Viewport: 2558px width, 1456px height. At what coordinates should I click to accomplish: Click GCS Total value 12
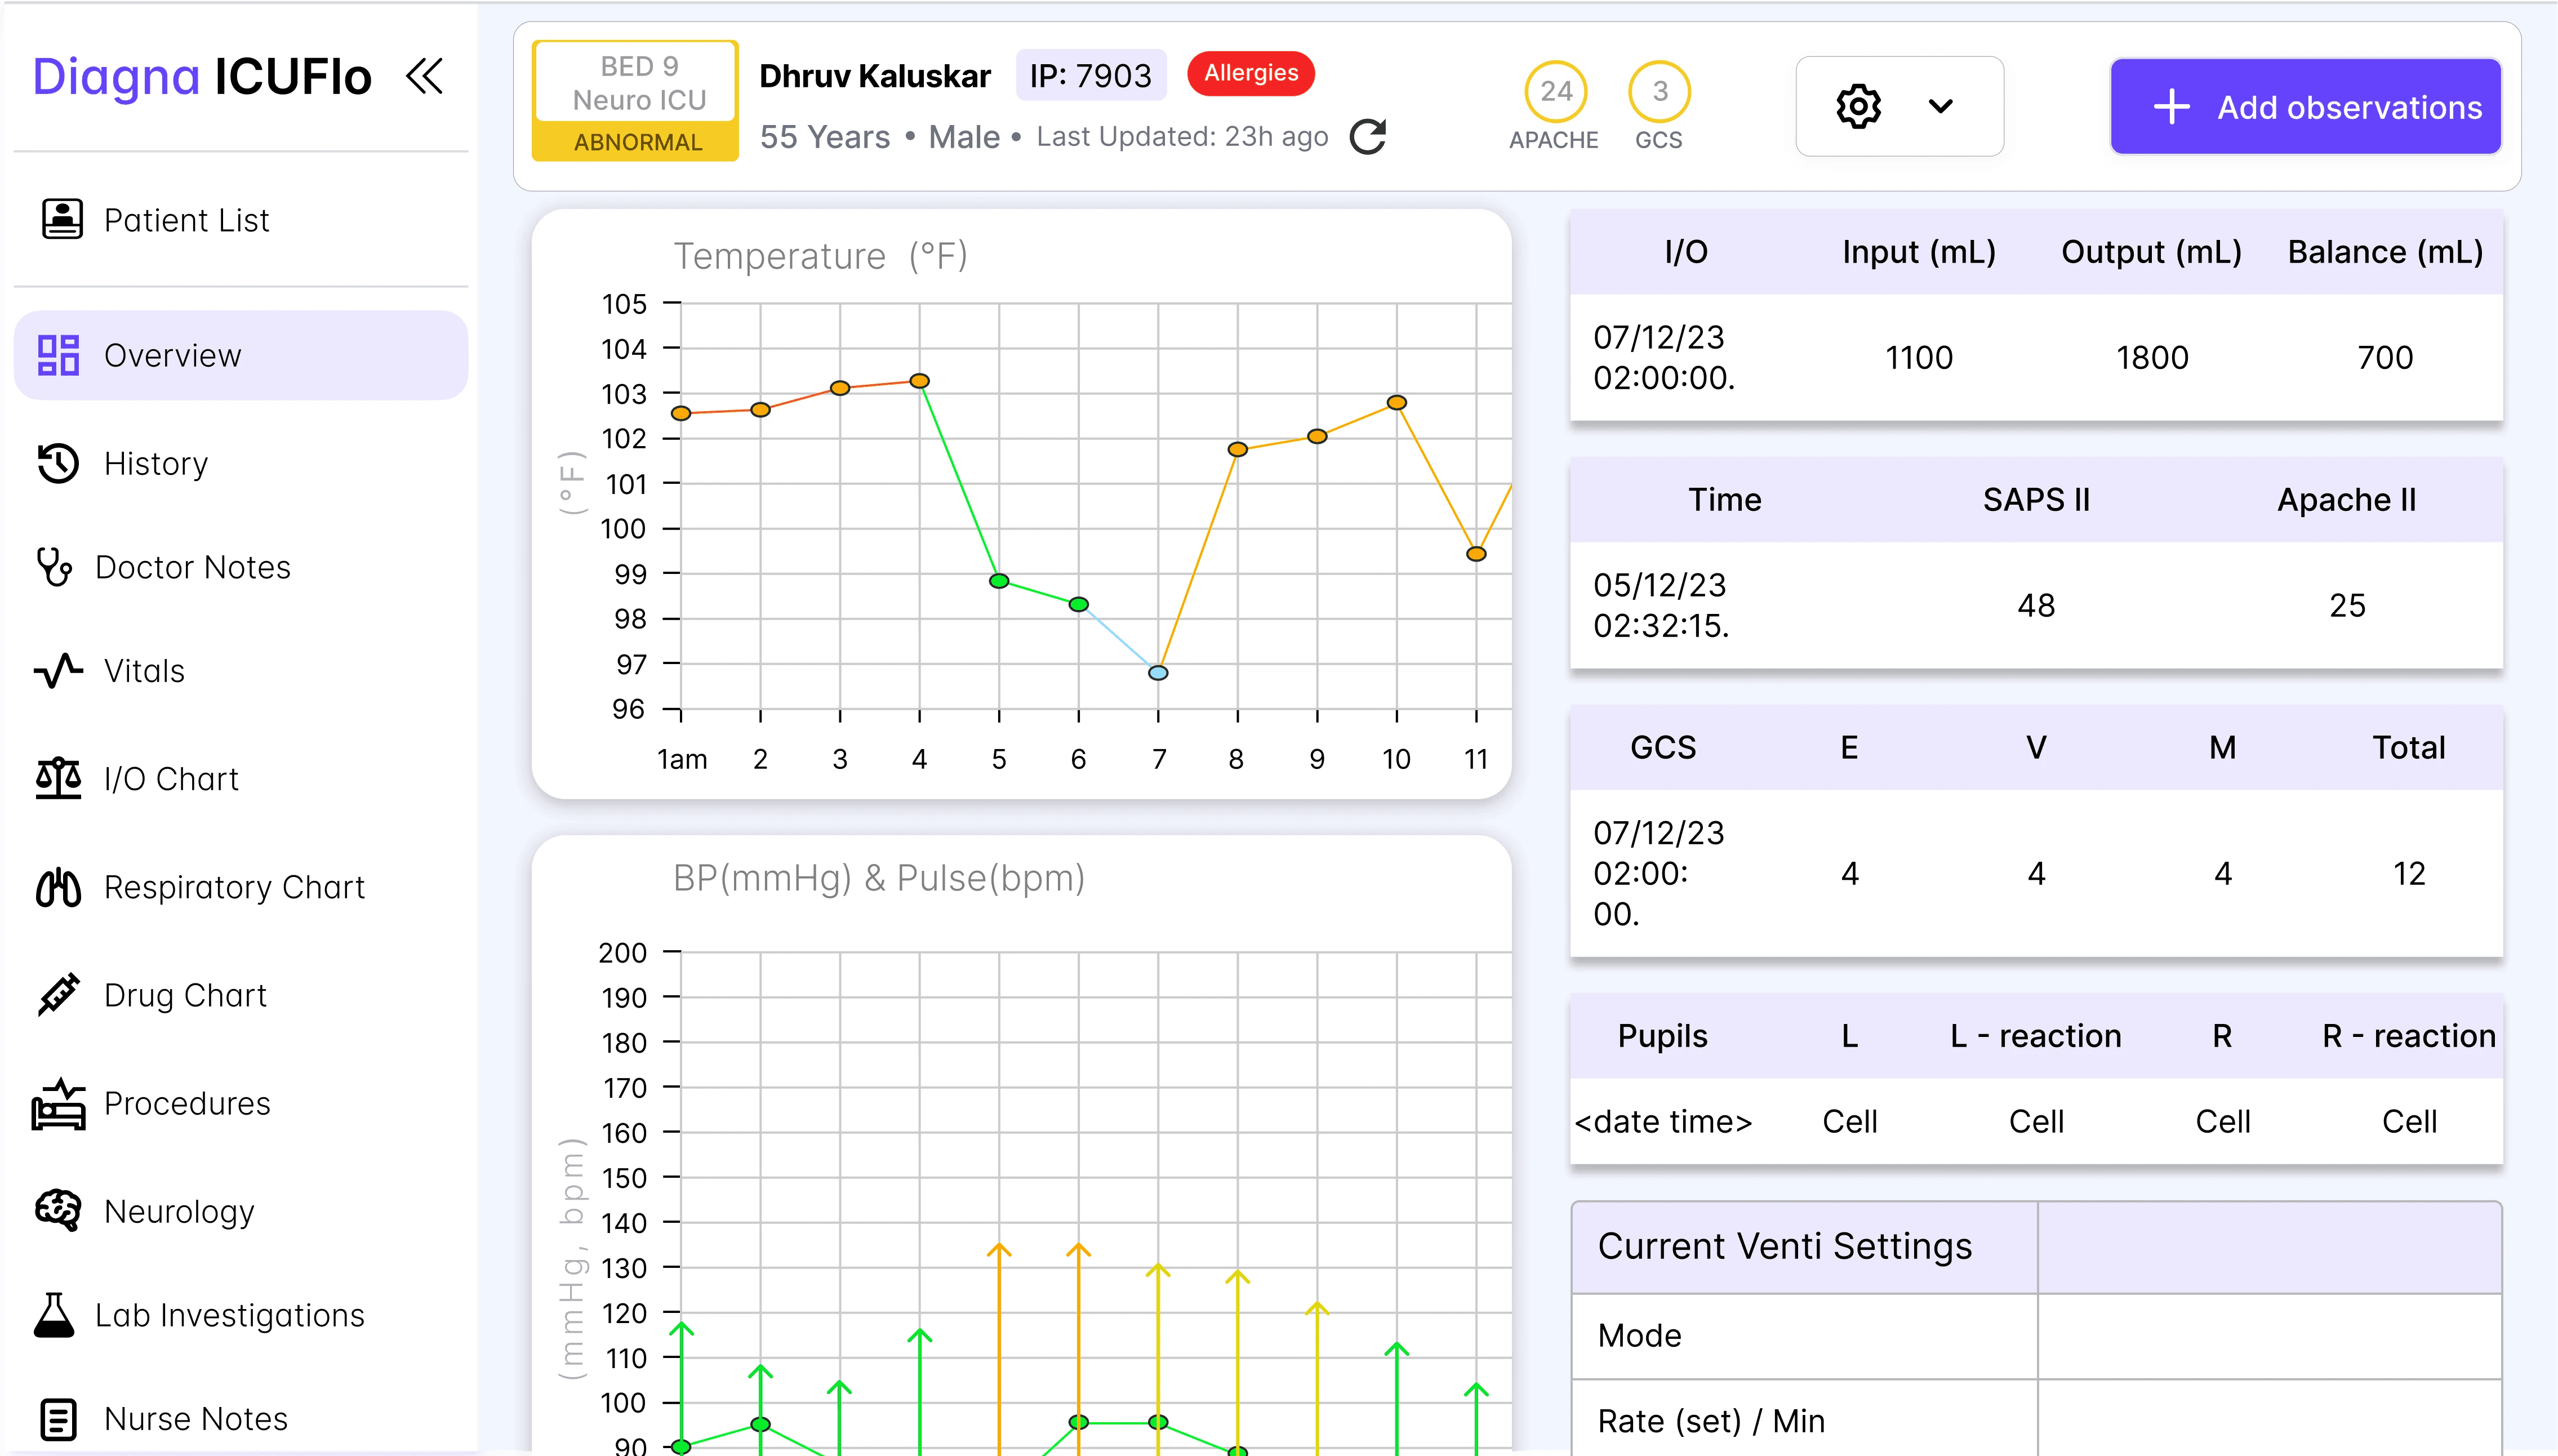tap(2409, 873)
